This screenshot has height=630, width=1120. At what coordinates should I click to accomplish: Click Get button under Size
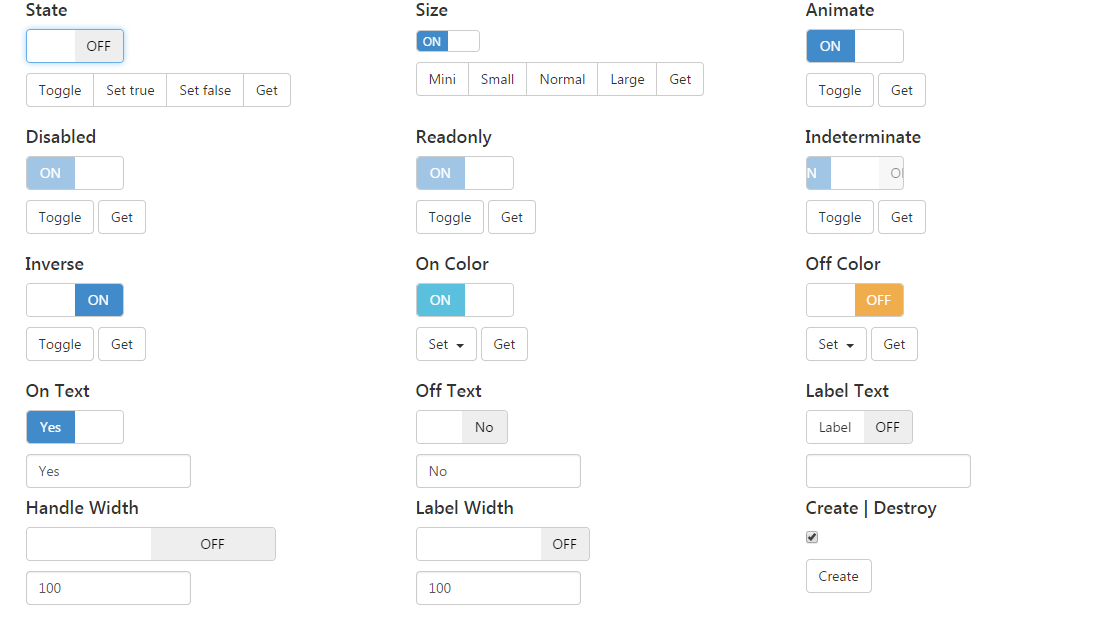tap(680, 79)
